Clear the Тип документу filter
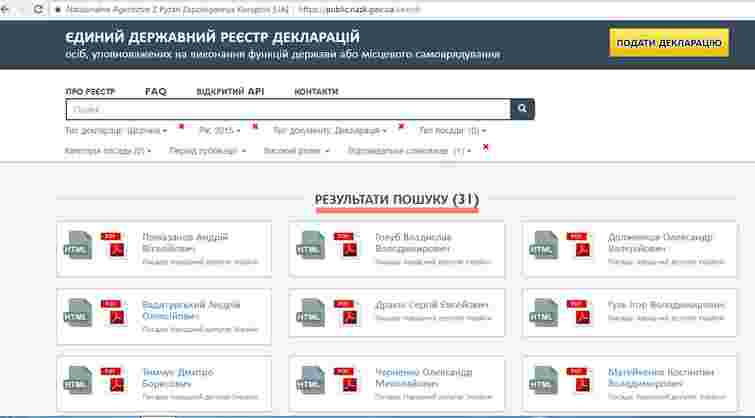755x418 pixels. coord(401,127)
